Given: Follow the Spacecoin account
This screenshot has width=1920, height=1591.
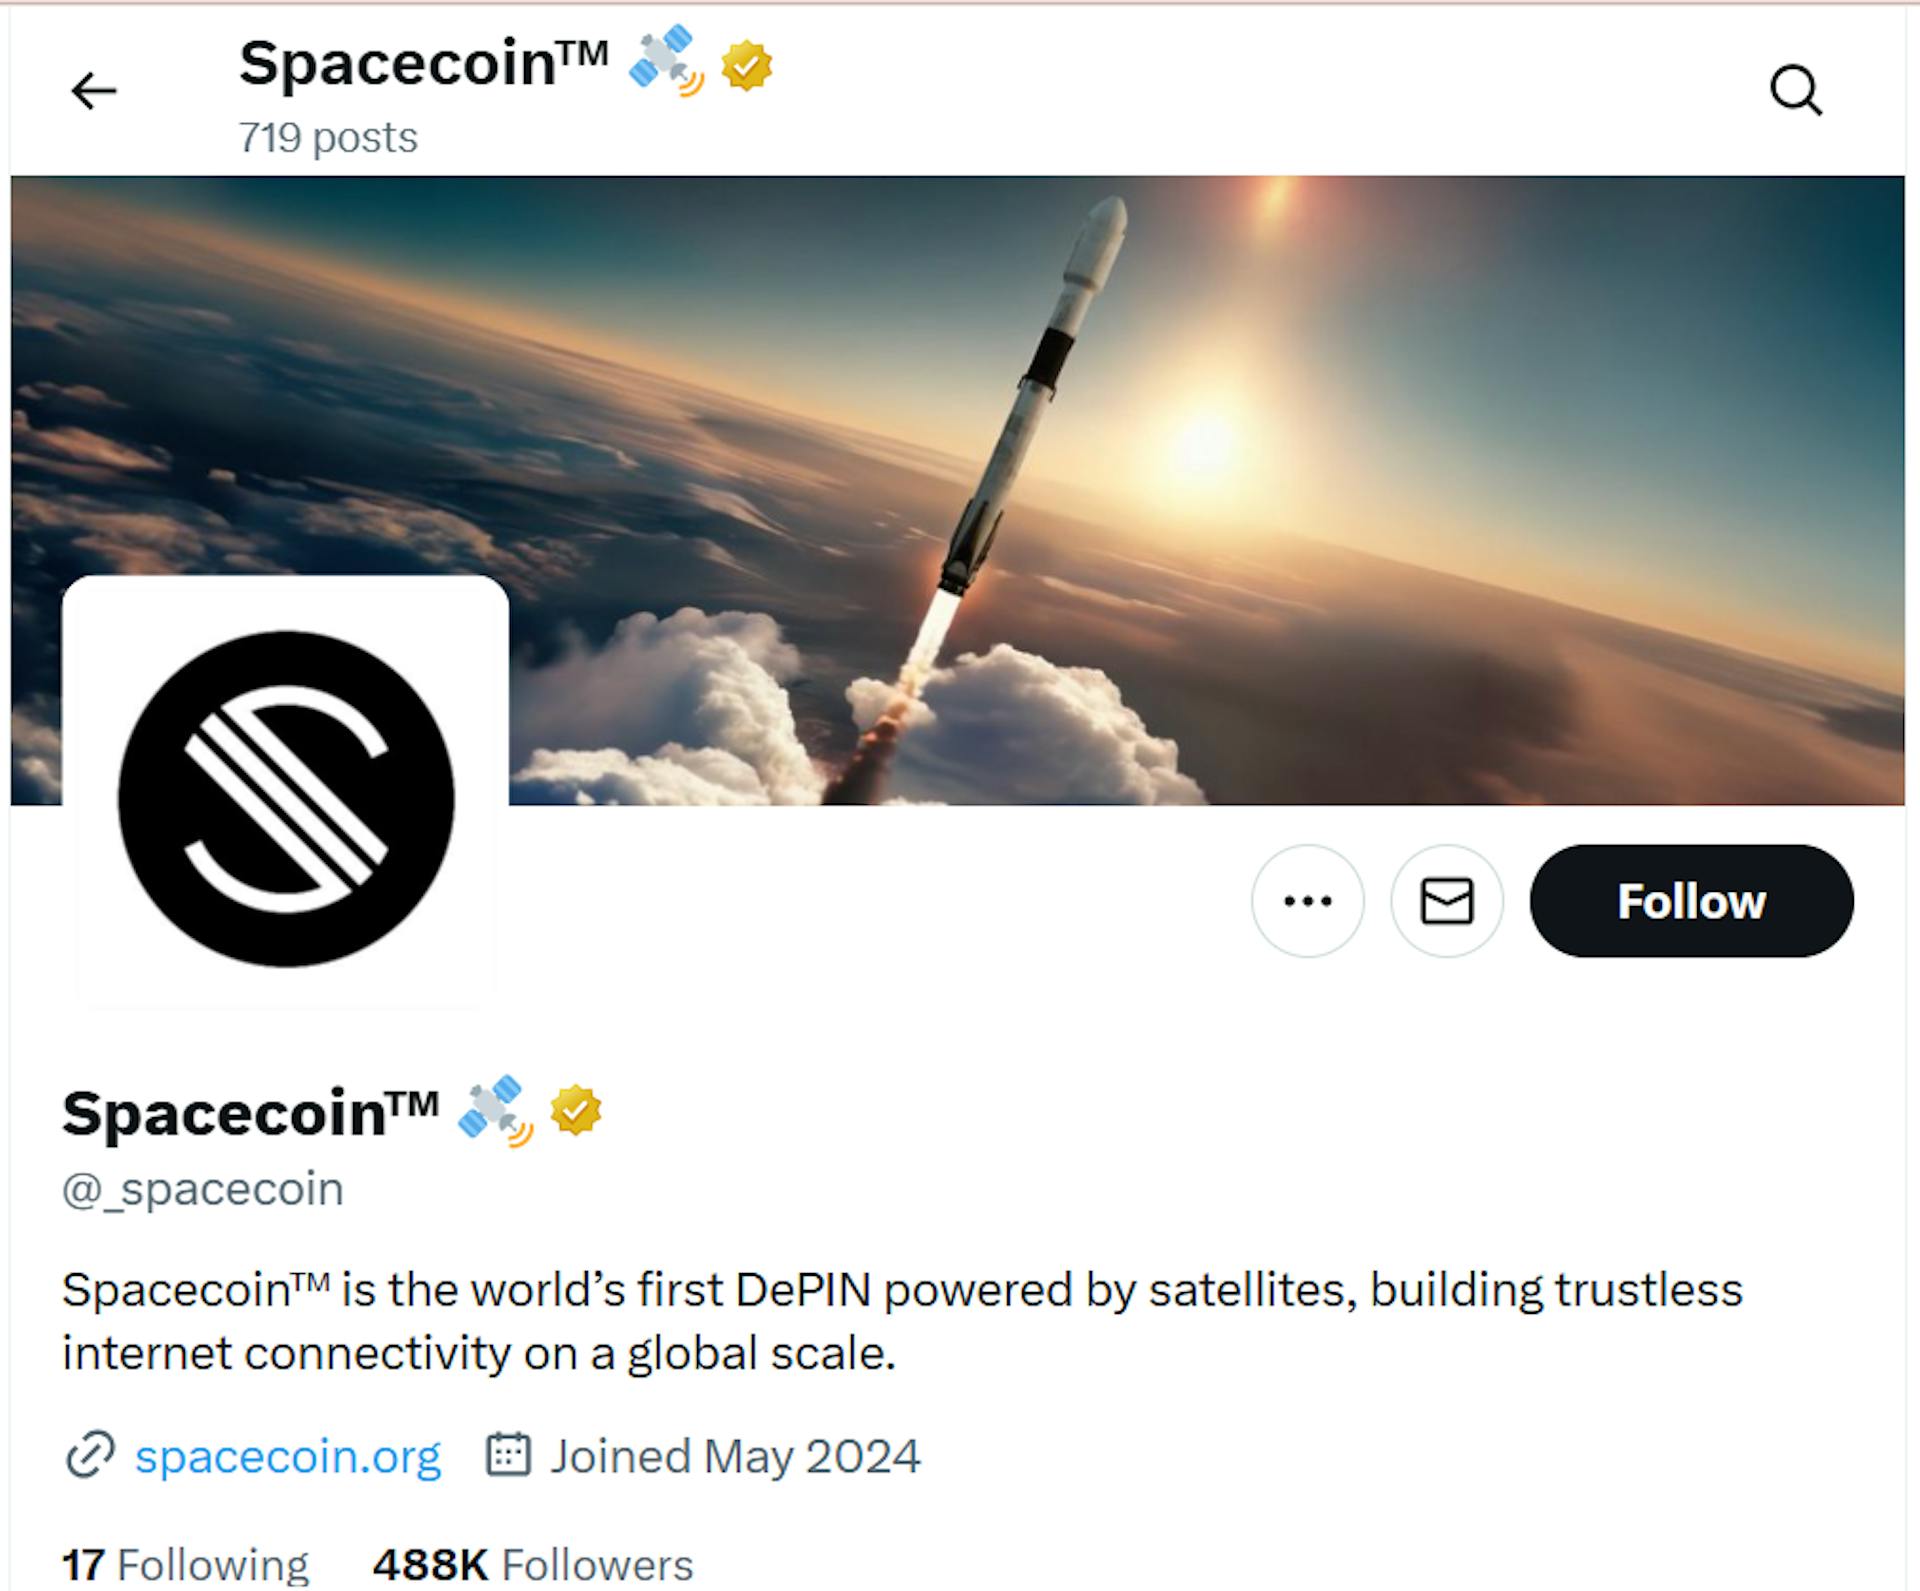Looking at the screenshot, I should tap(1691, 901).
